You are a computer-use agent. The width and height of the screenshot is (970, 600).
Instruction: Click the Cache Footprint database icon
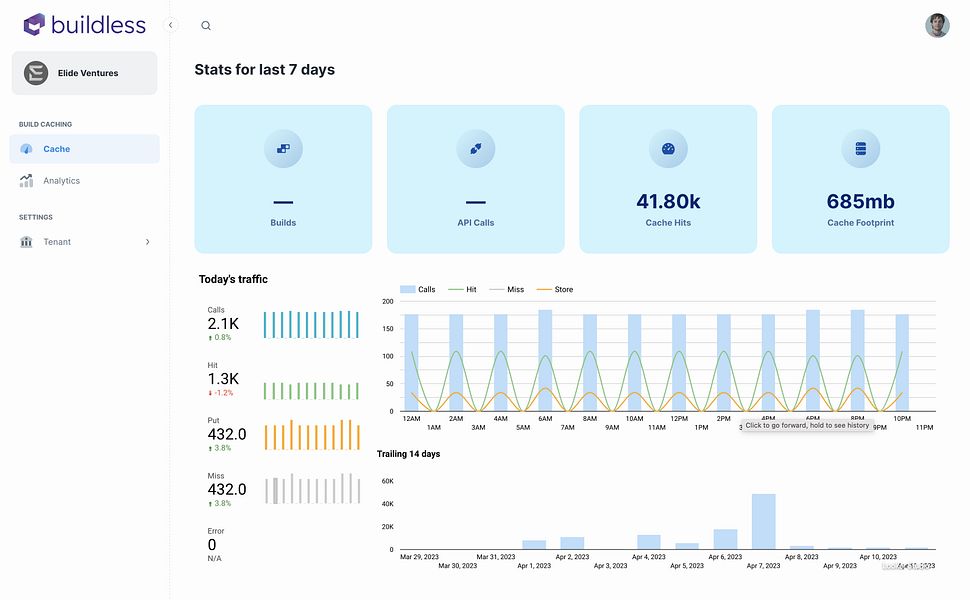[x=861, y=148]
